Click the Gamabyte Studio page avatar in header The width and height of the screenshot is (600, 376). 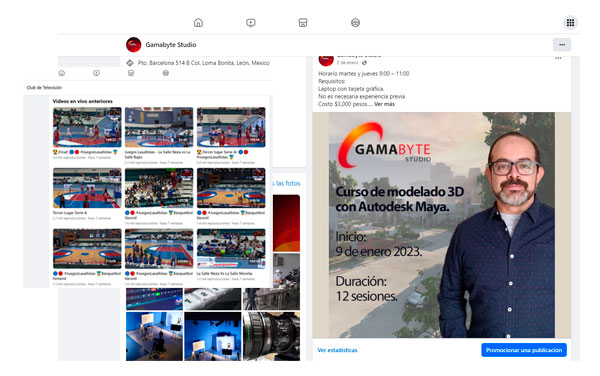tap(134, 45)
